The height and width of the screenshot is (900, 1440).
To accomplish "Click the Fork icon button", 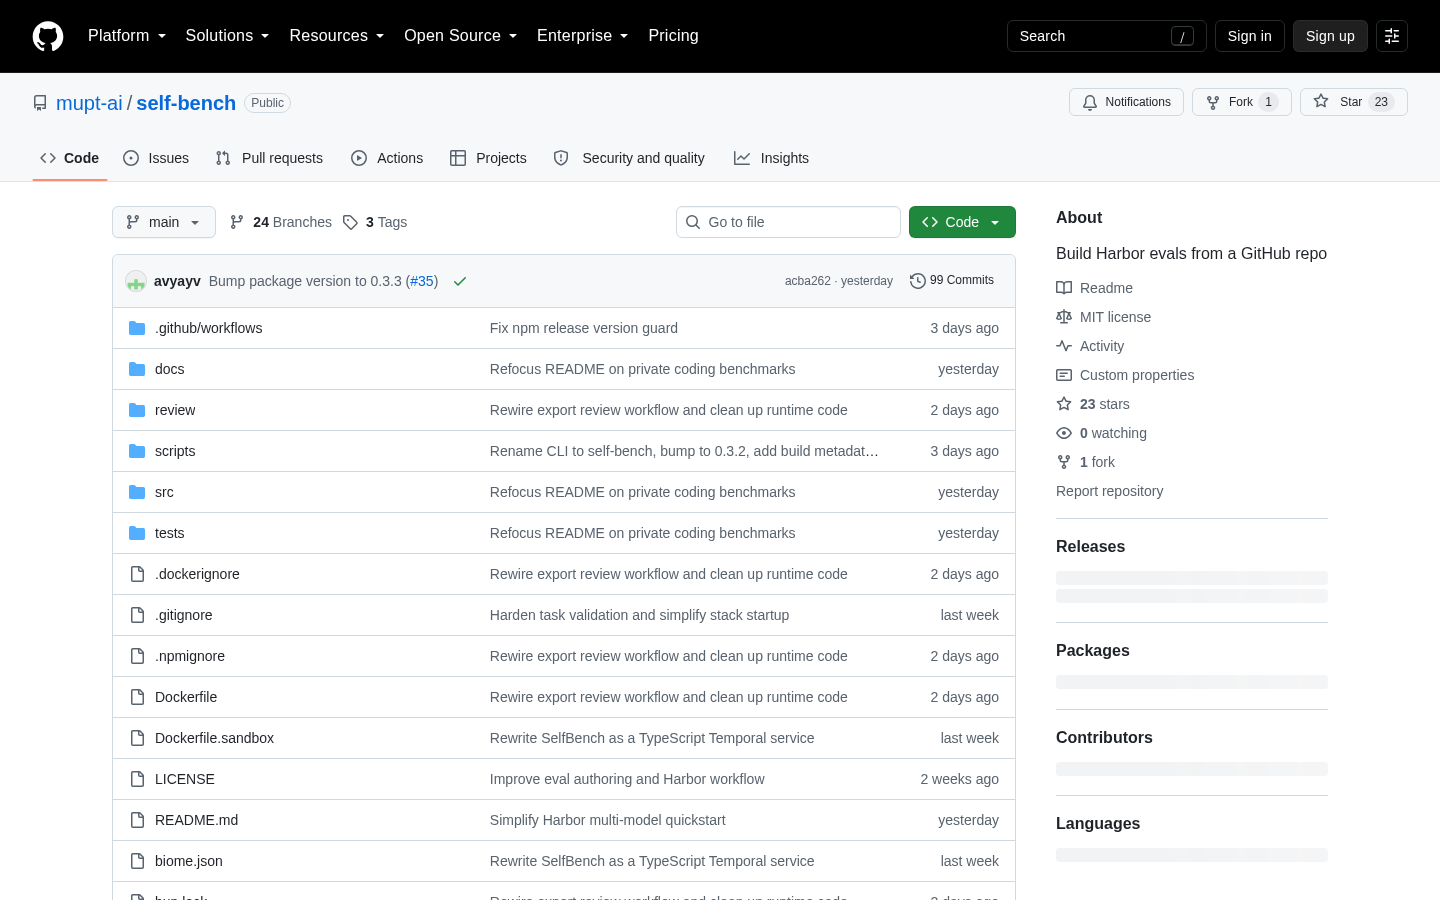I will [x=1242, y=102].
